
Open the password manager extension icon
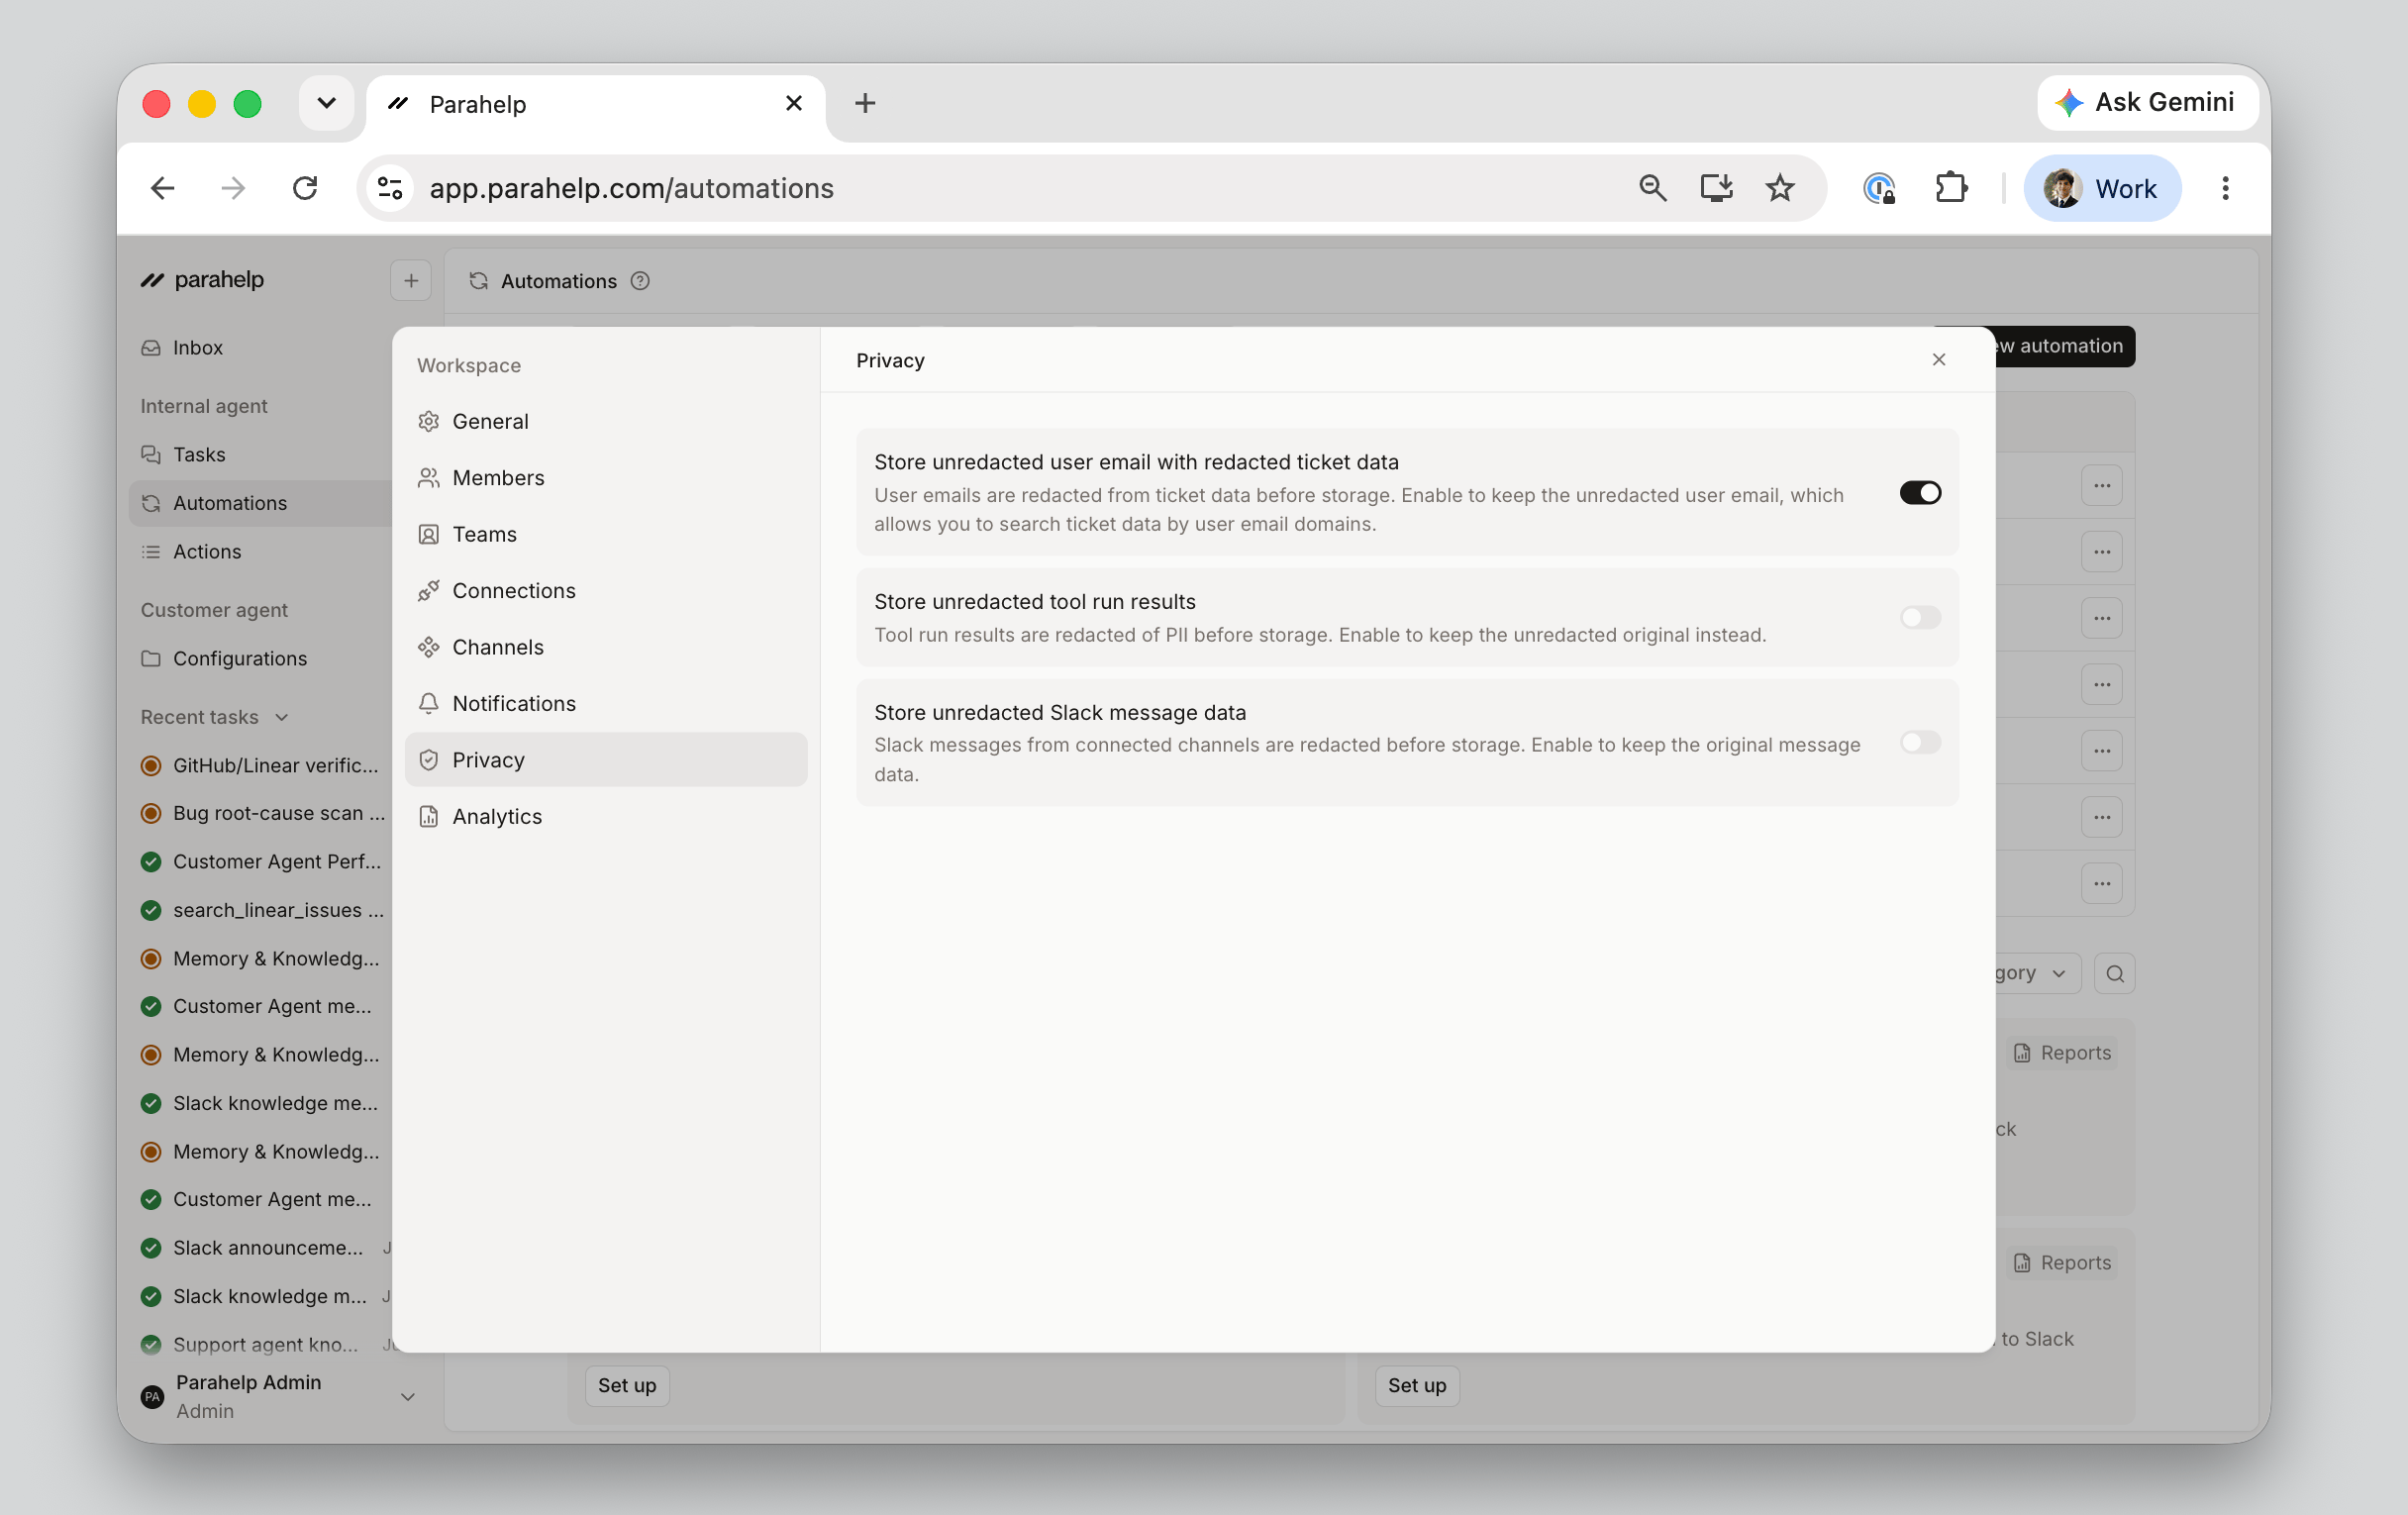1879,188
